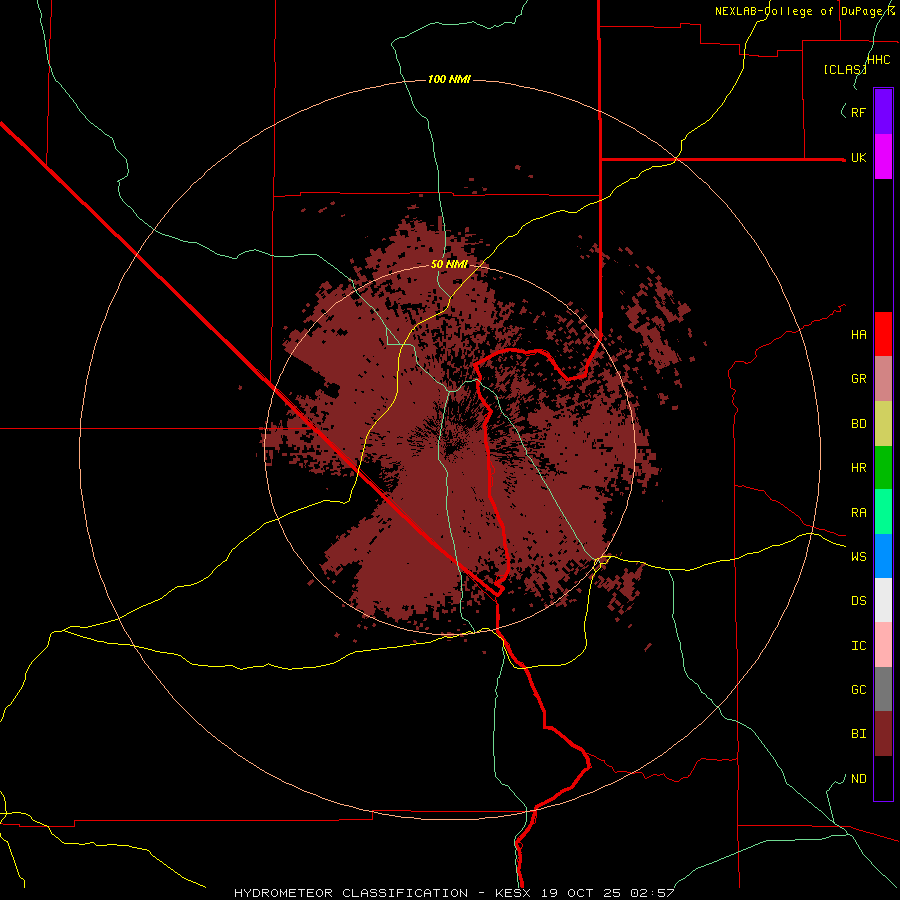
Task: Click the UK magenta legend swatch
Action: pyautogui.click(x=883, y=157)
